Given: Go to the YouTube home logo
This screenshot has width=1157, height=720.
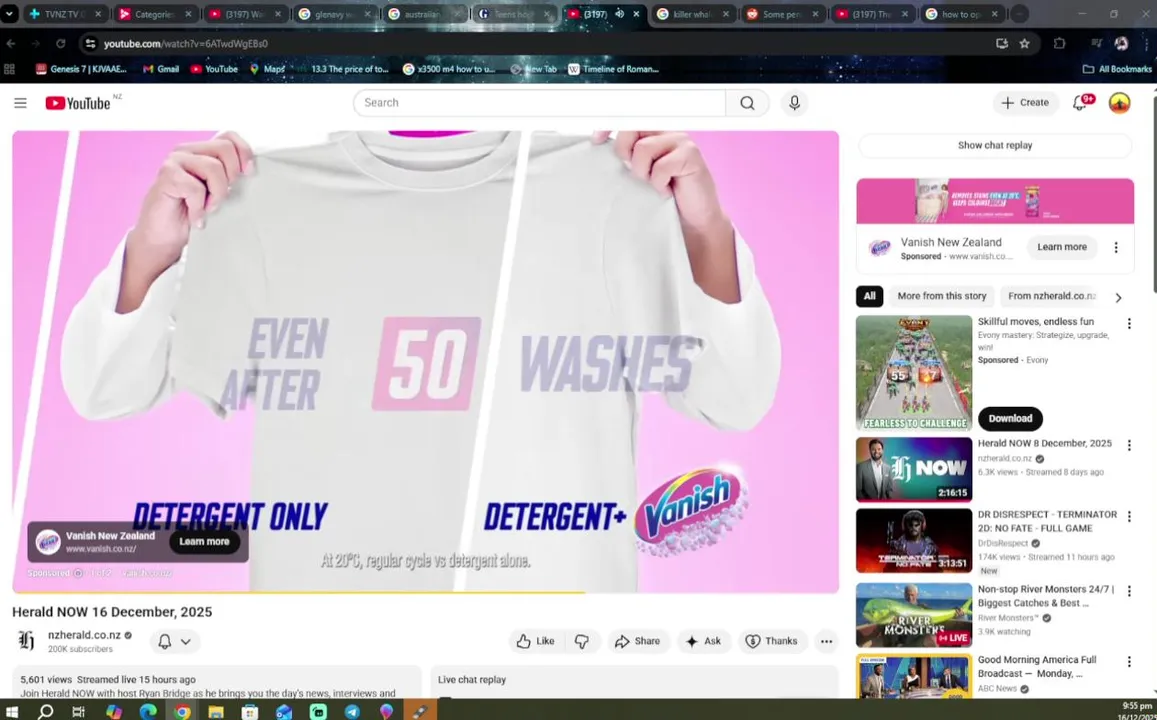Looking at the screenshot, I should (78, 103).
